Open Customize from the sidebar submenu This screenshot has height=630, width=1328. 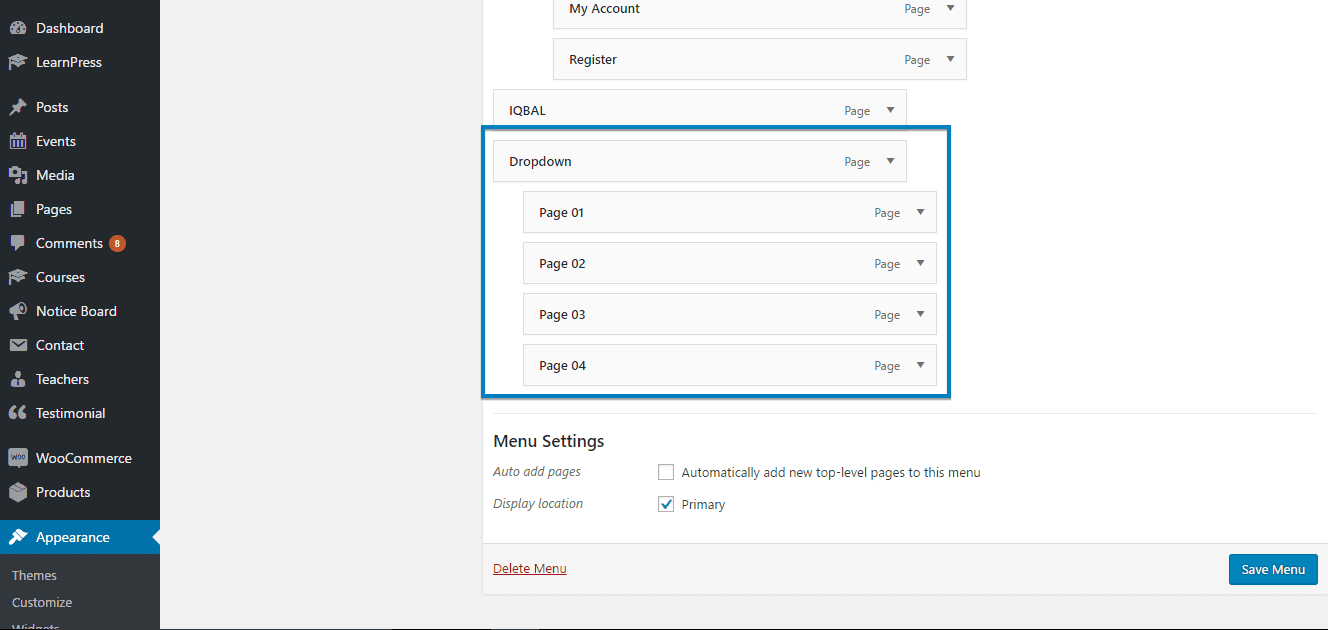coord(42,602)
